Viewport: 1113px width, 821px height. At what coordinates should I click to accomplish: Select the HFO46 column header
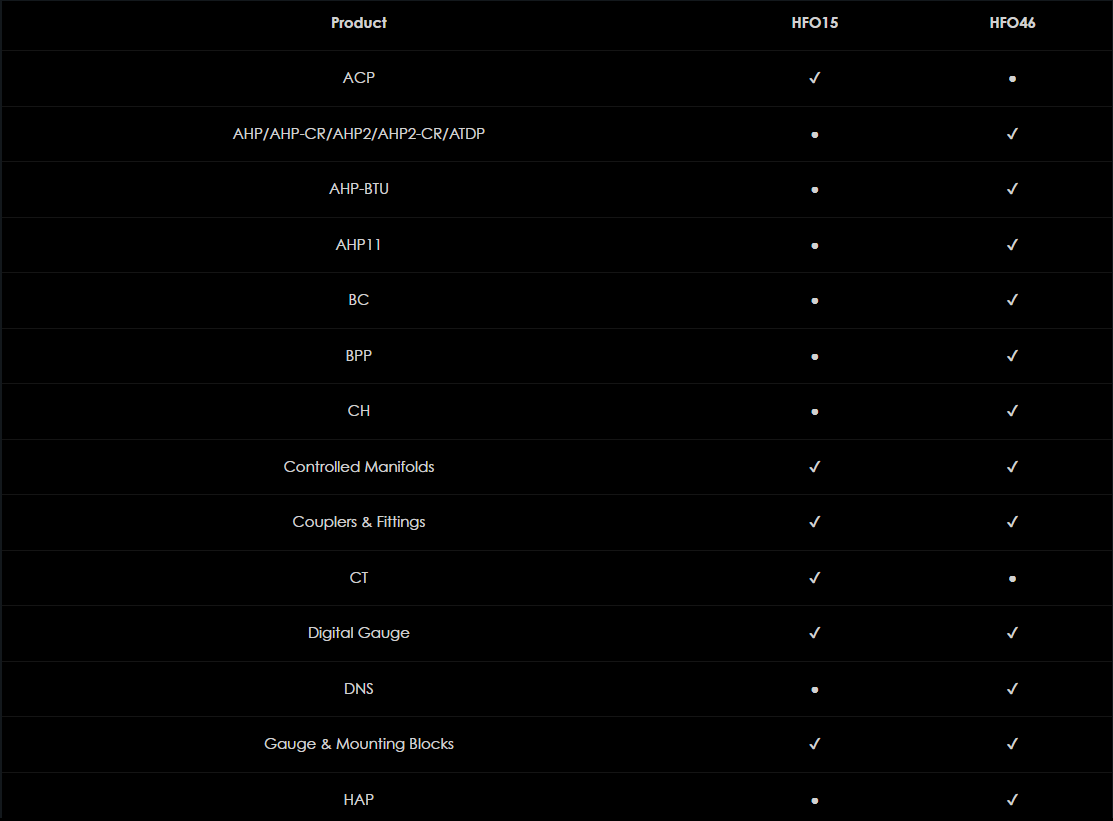[1012, 23]
